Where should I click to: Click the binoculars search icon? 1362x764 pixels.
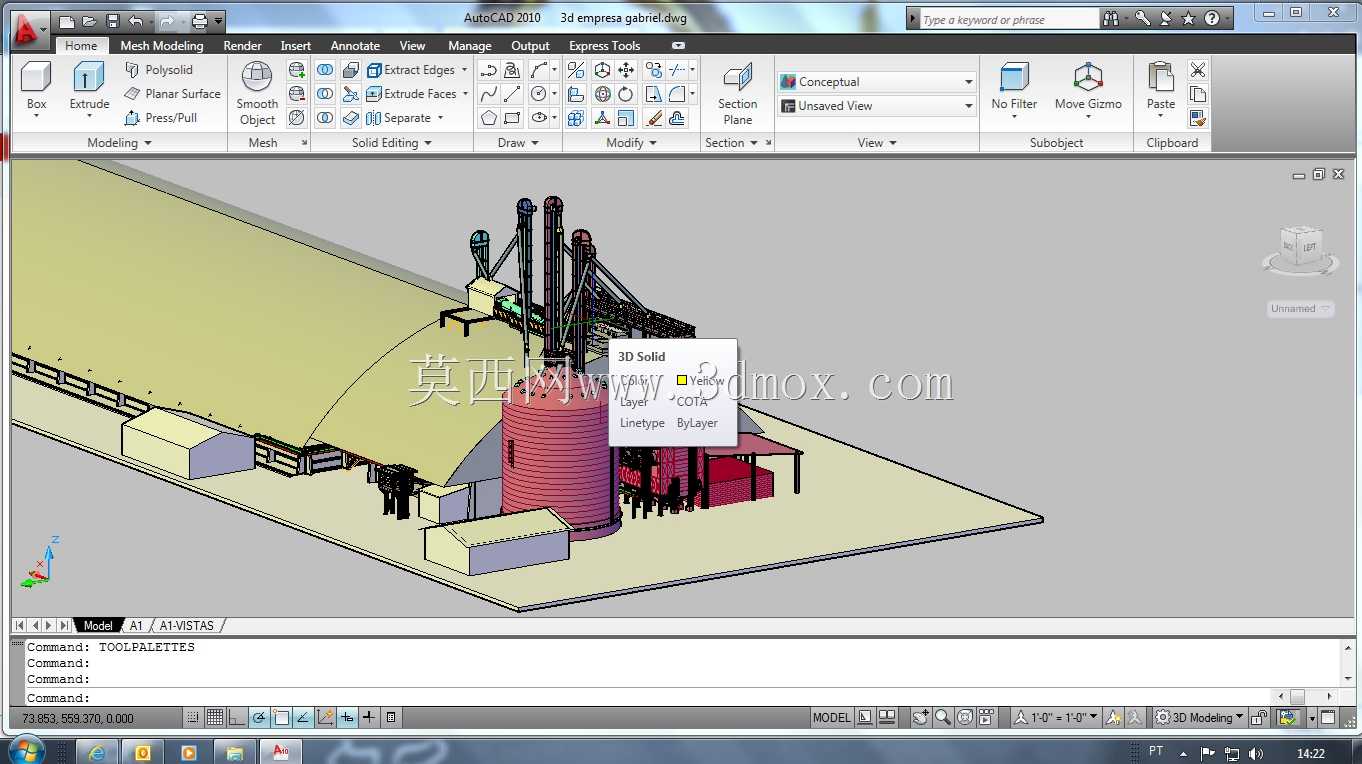[x=1111, y=18]
